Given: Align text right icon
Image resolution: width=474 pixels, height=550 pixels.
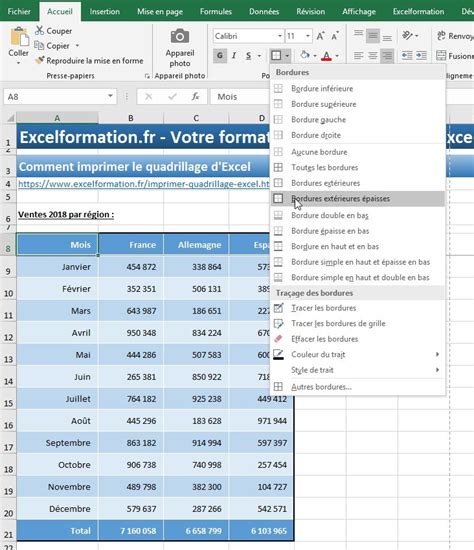Looking at the screenshot, I should coord(387,55).
